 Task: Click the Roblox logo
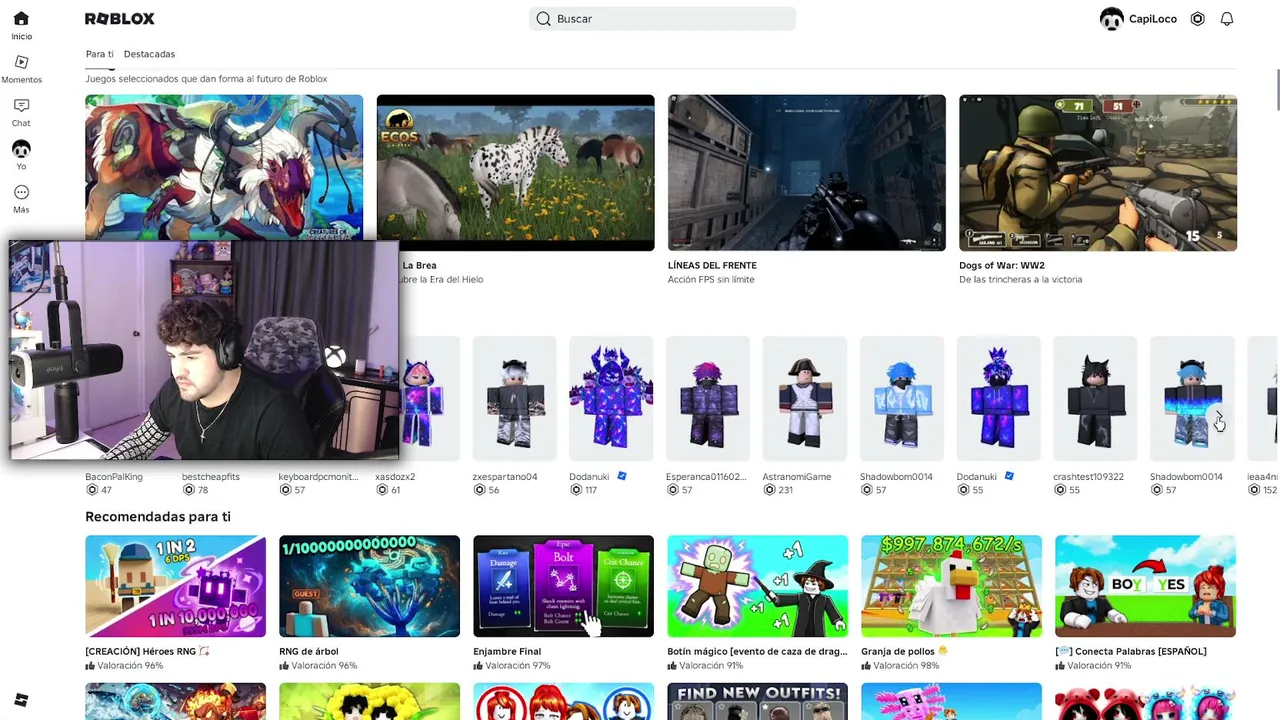click(120, 19)
